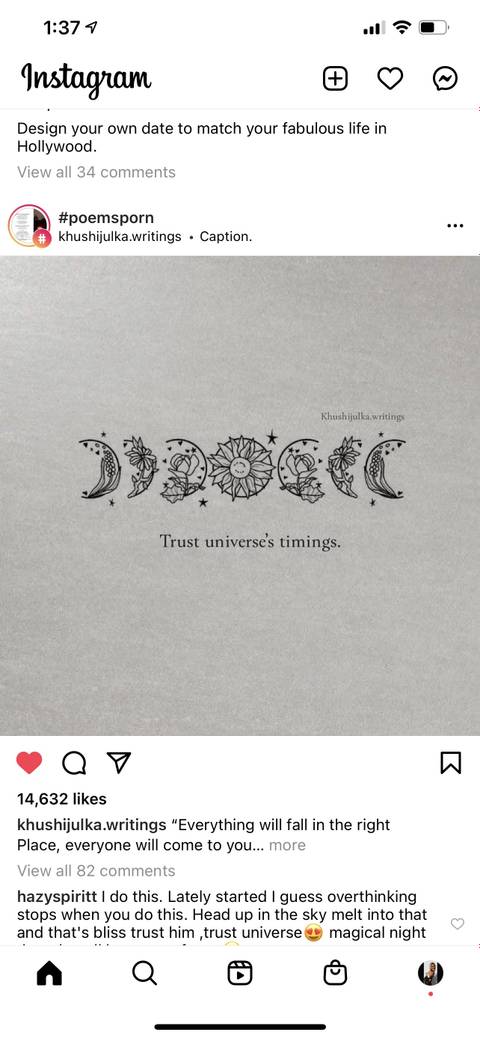Open your profile avatar tab
This screenshot has height=1039, width=480.
coord(430,973)
